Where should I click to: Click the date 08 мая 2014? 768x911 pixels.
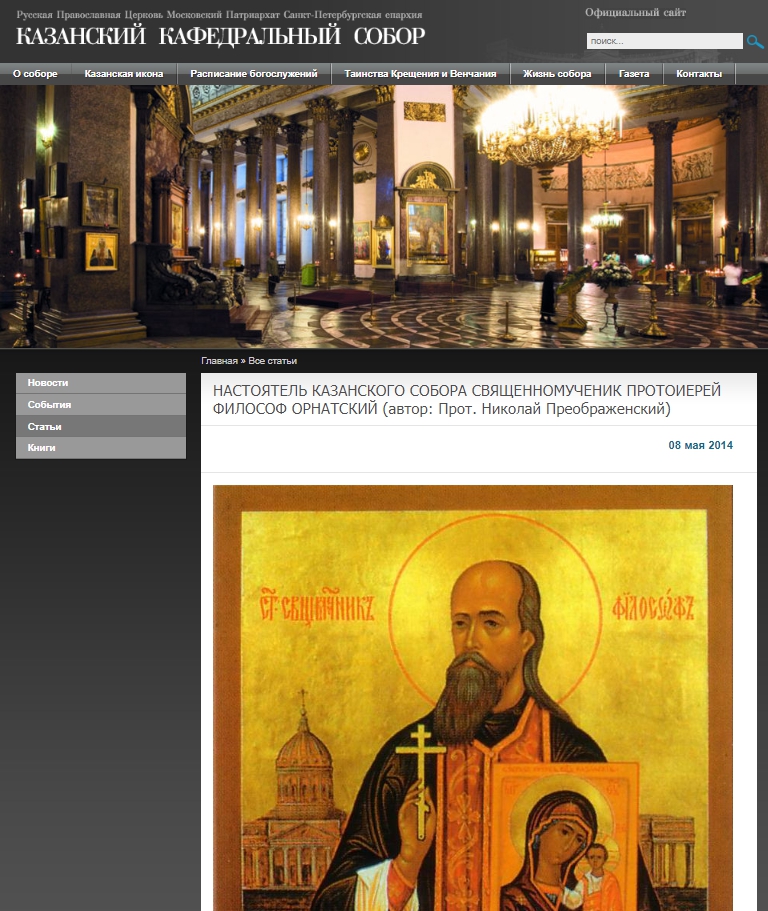click(x=701, y=446)
